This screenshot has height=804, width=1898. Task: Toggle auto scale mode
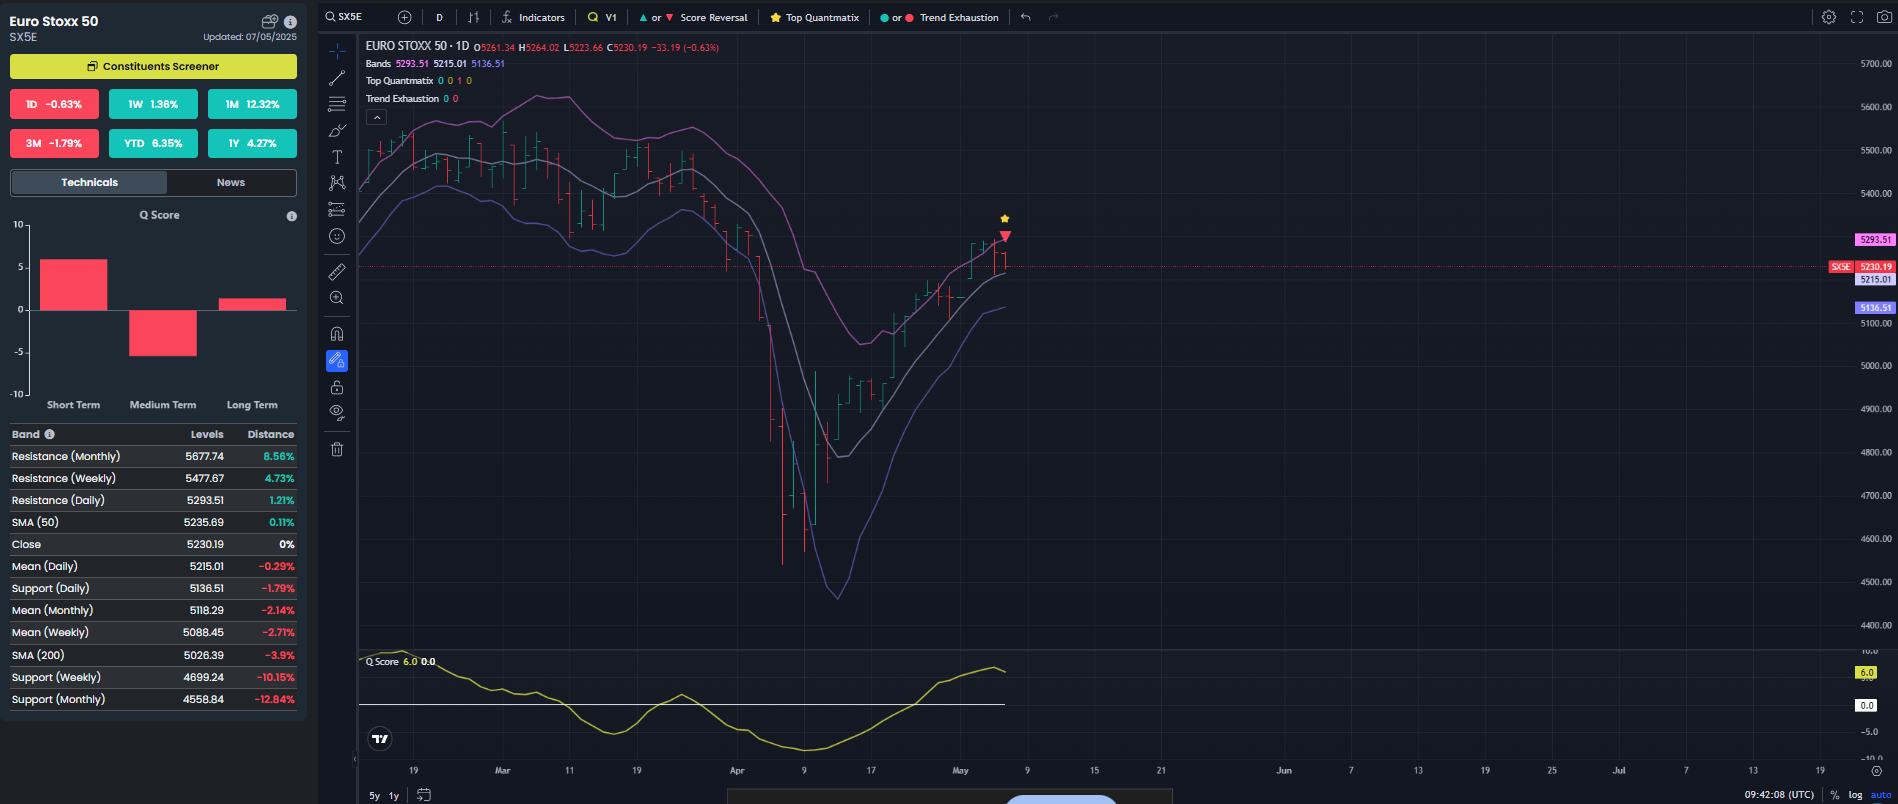coord(1881,795)
